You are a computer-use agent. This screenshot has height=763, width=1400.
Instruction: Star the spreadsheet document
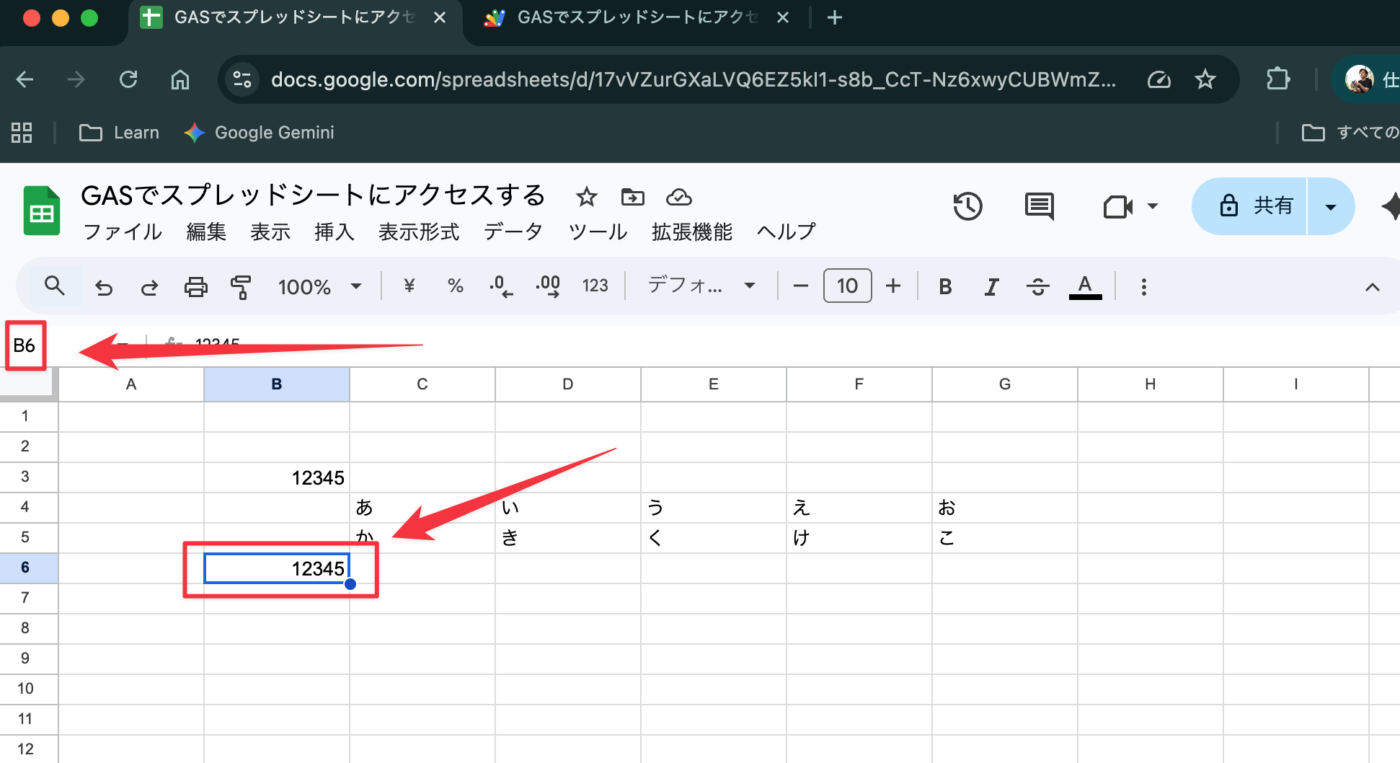pyautogui.click(x=586, y=197)
